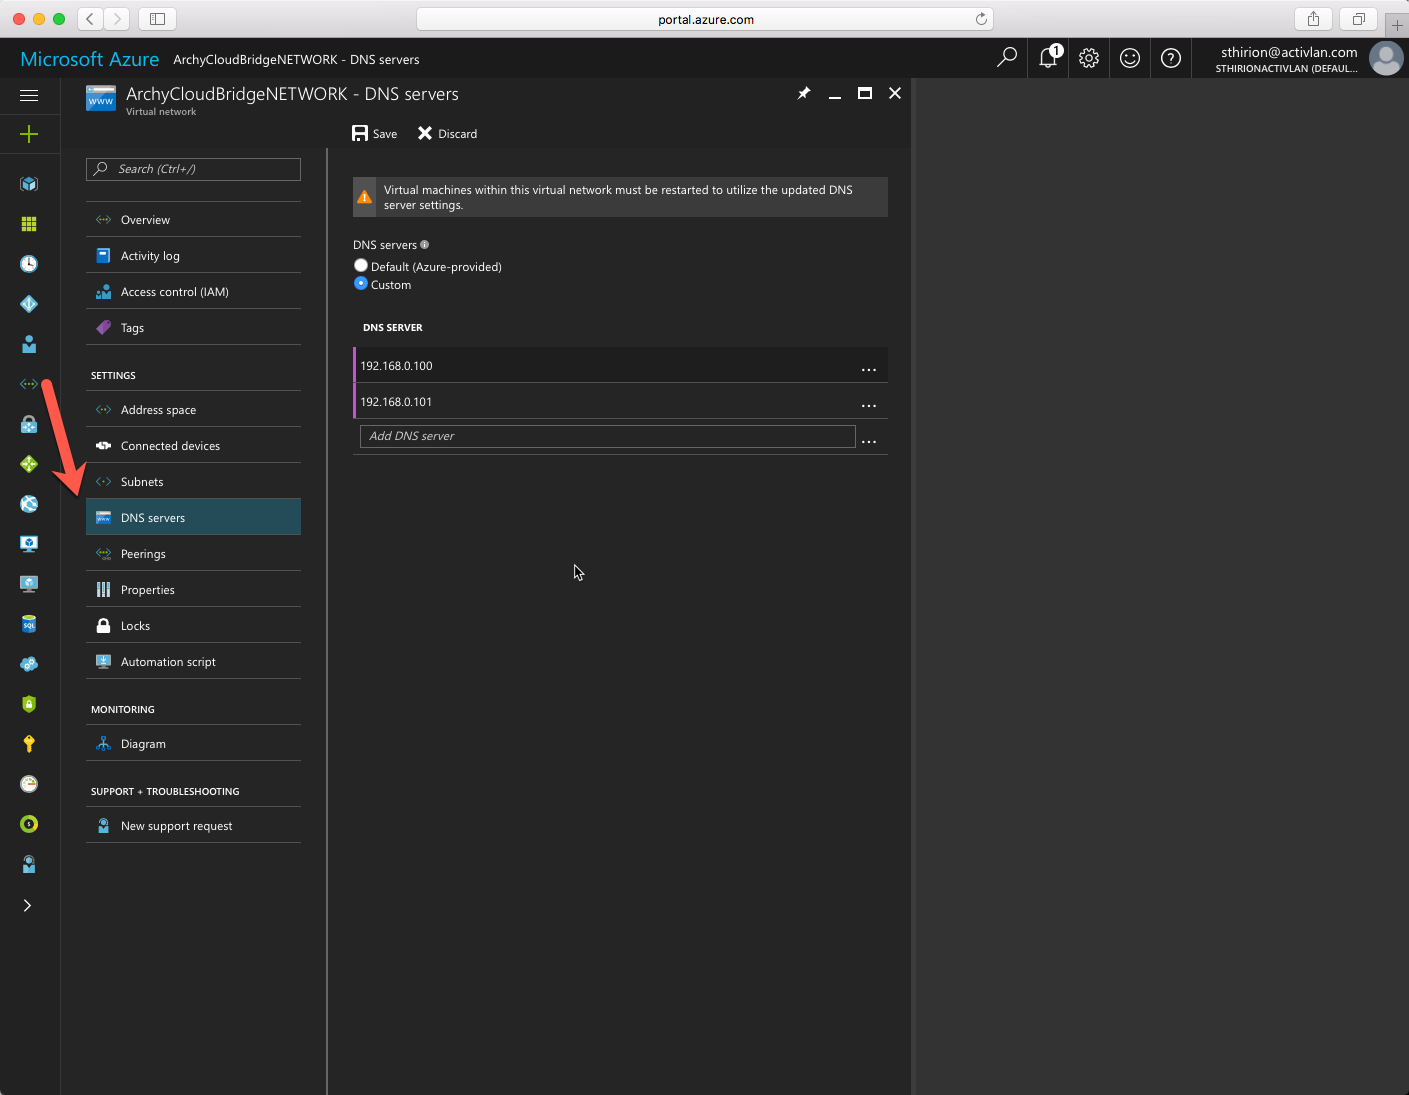Open the hamburger menu in left sidebar
This screenshot has height=1095, width=1409.
pos(29,96)
